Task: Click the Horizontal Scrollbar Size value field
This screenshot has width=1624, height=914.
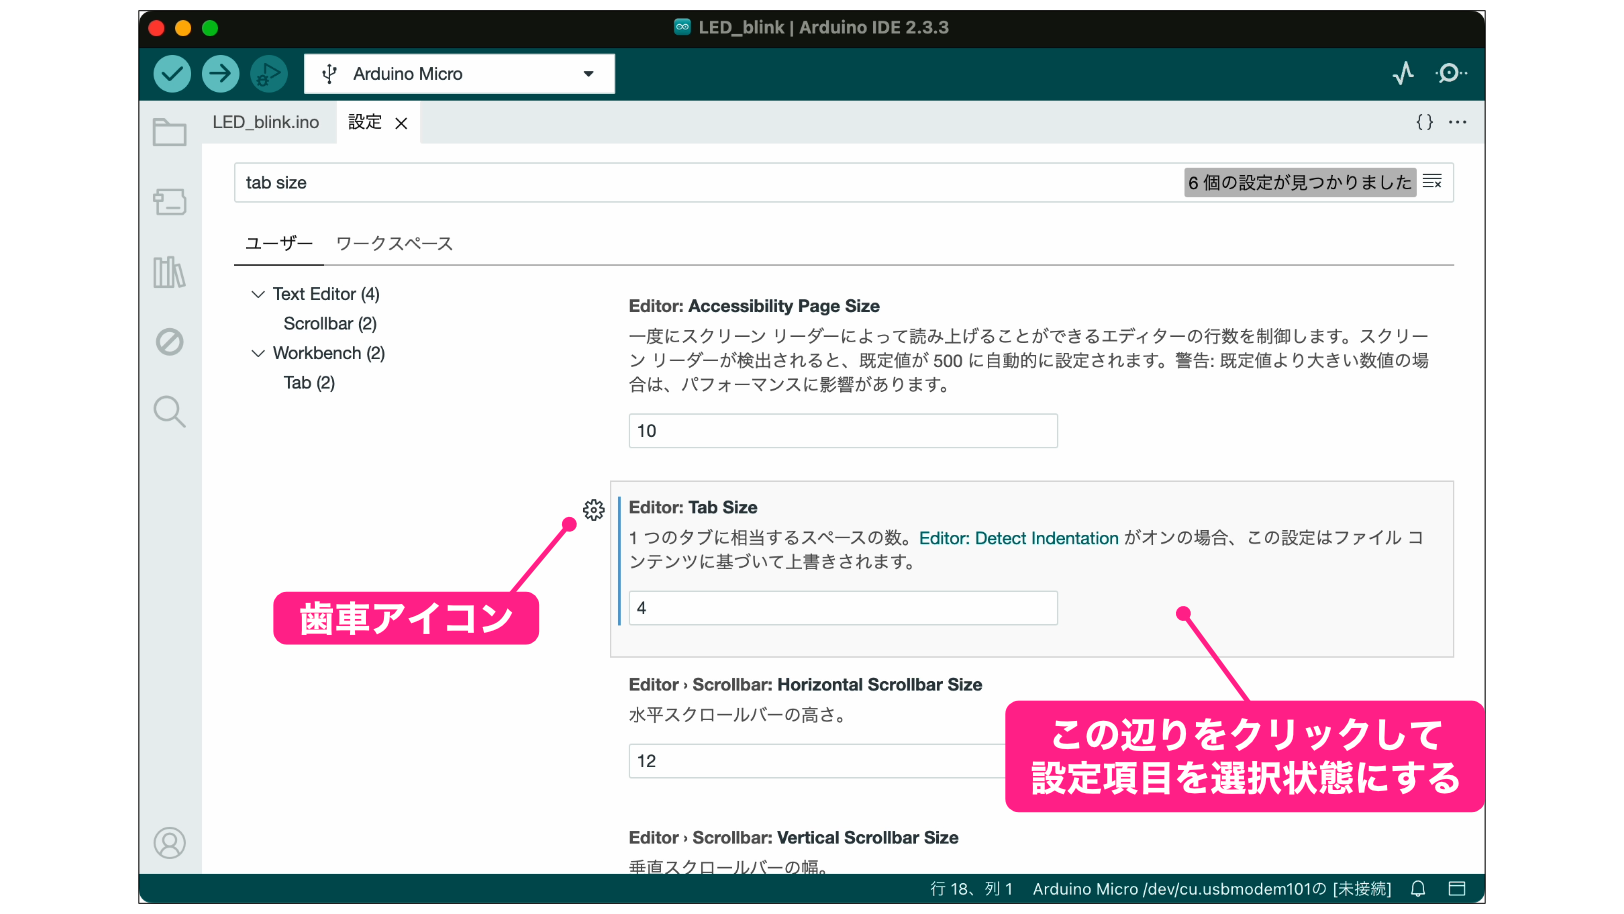Action: click(x=816, y=761)
